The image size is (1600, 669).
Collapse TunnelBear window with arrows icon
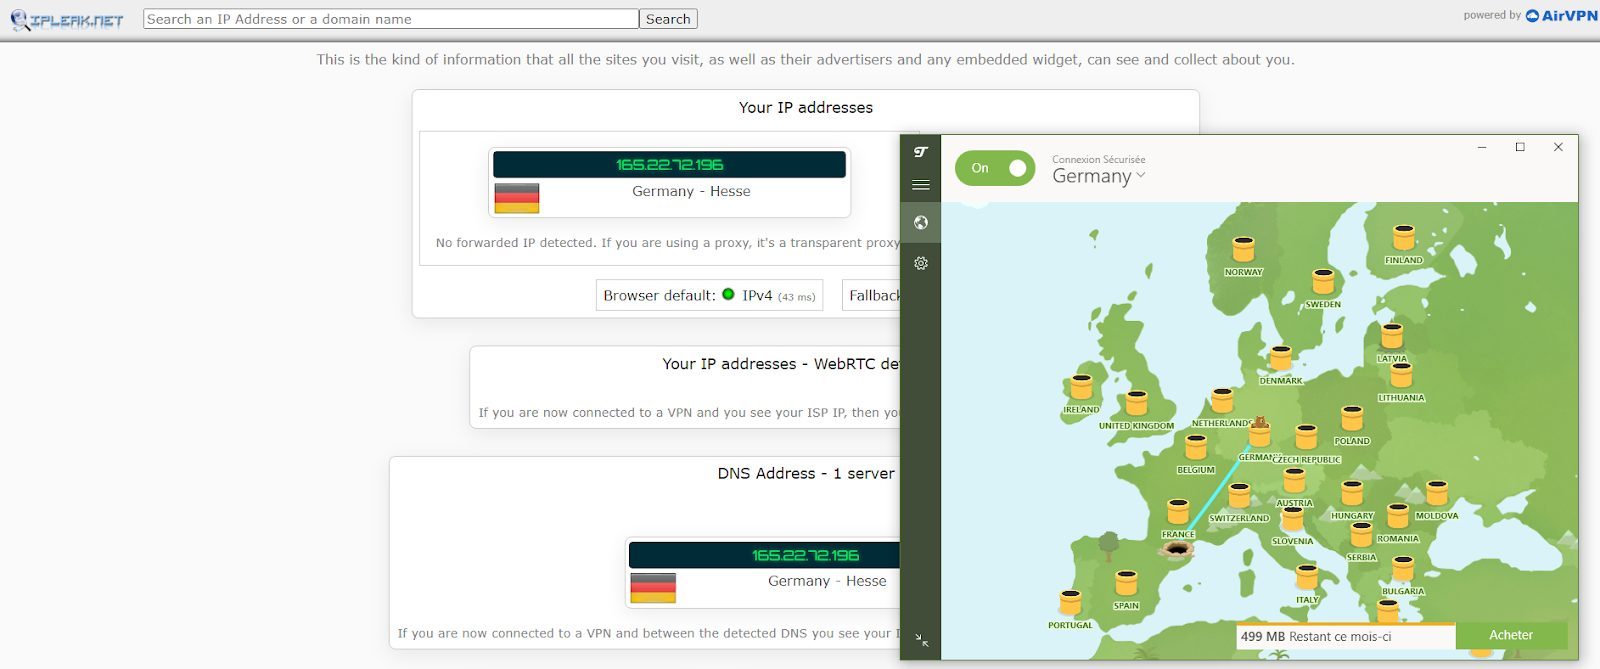pyautogui.click(x=922, y=641)
